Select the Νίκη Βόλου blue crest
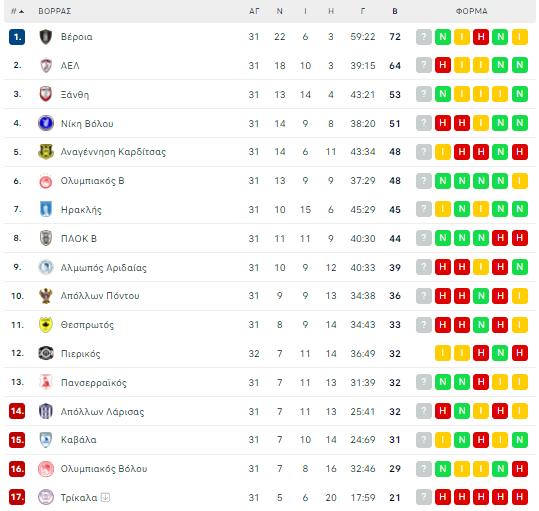 (x=46, y=123)
